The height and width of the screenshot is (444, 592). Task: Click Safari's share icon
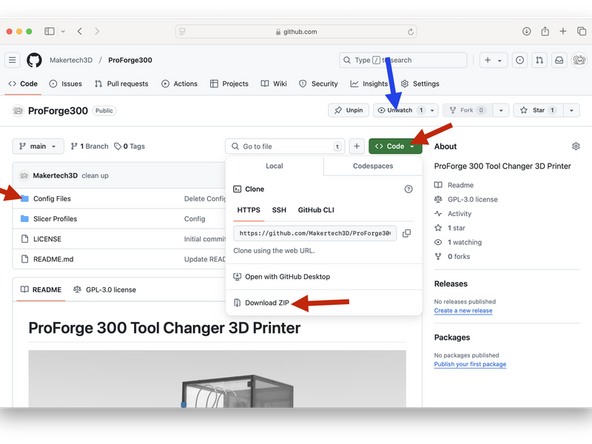pos(545,31)
